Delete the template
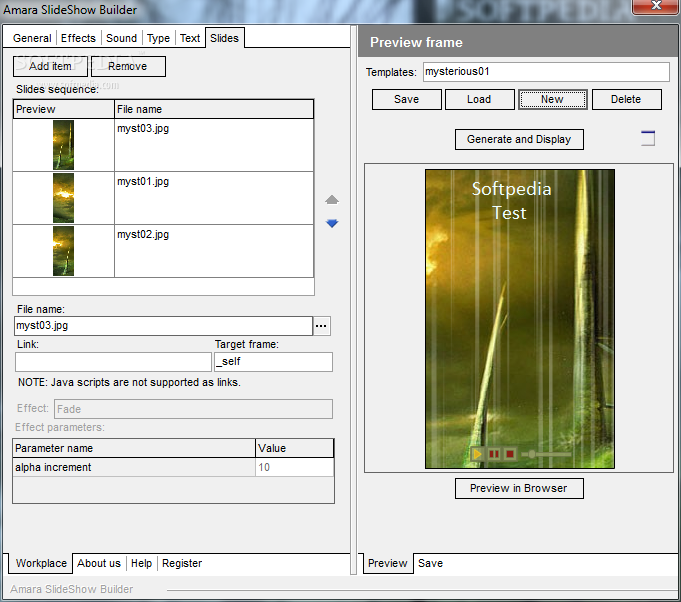The height and width of the screenshot is (602, 681). tap(626, 99)
